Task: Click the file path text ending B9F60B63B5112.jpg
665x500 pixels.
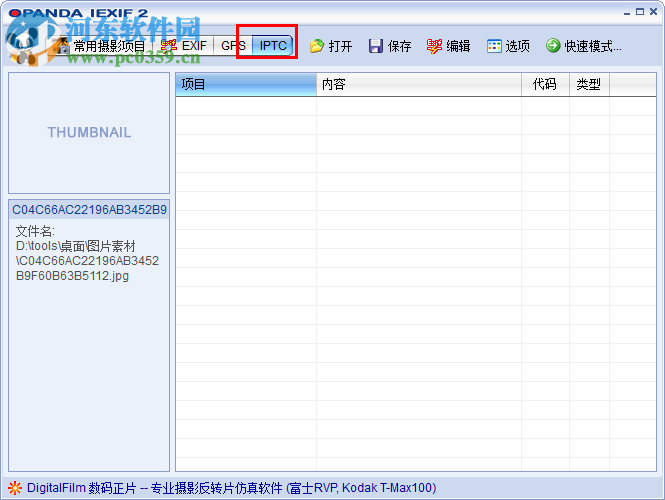Action: 87,261
